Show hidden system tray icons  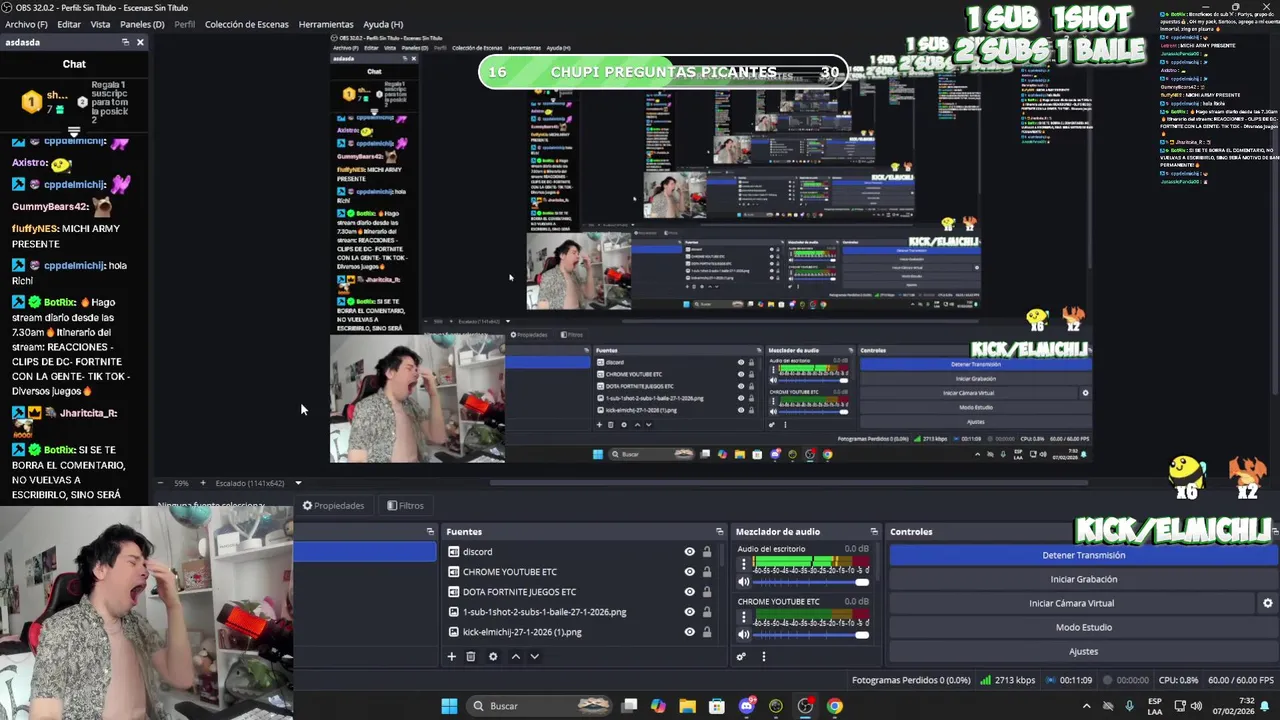click(1086, 706)
